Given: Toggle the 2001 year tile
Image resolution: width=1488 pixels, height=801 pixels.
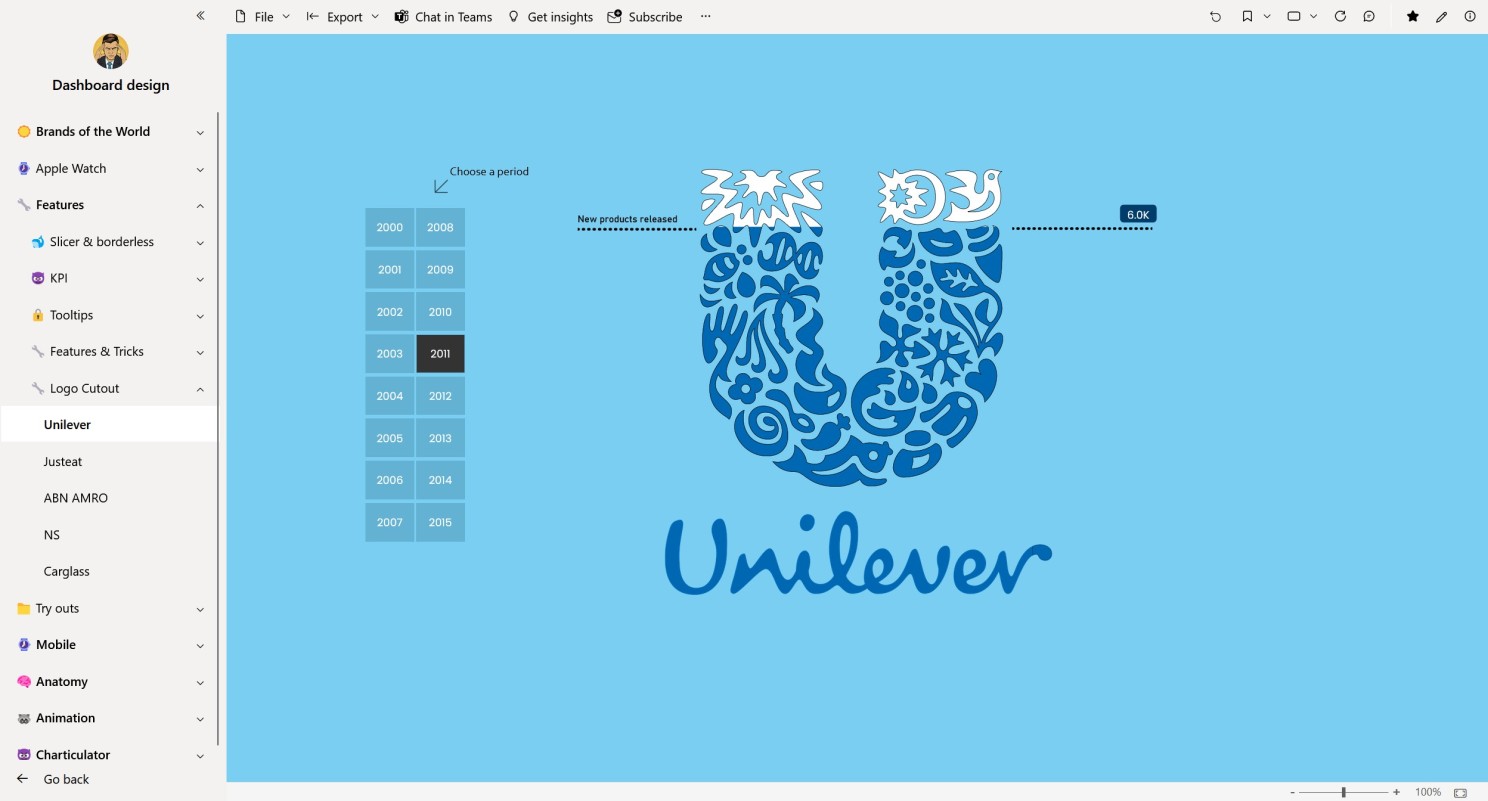Looking at the screenshot, I should point(390,269).
